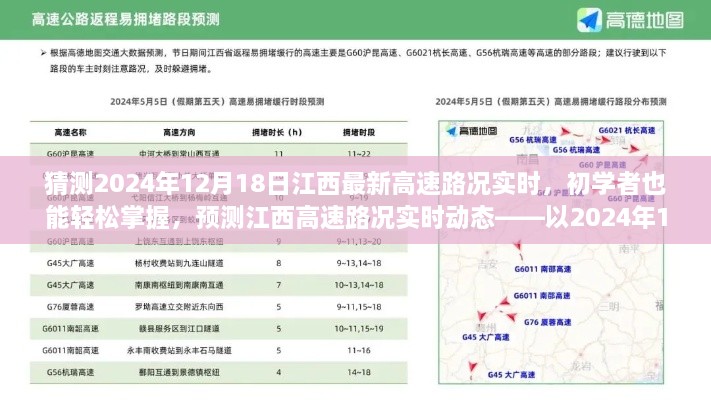The image size is (711, 400).
Task: Click the 永丰南收费站到永丰石马隧道 direction cell
Action: tap(179, 350)
